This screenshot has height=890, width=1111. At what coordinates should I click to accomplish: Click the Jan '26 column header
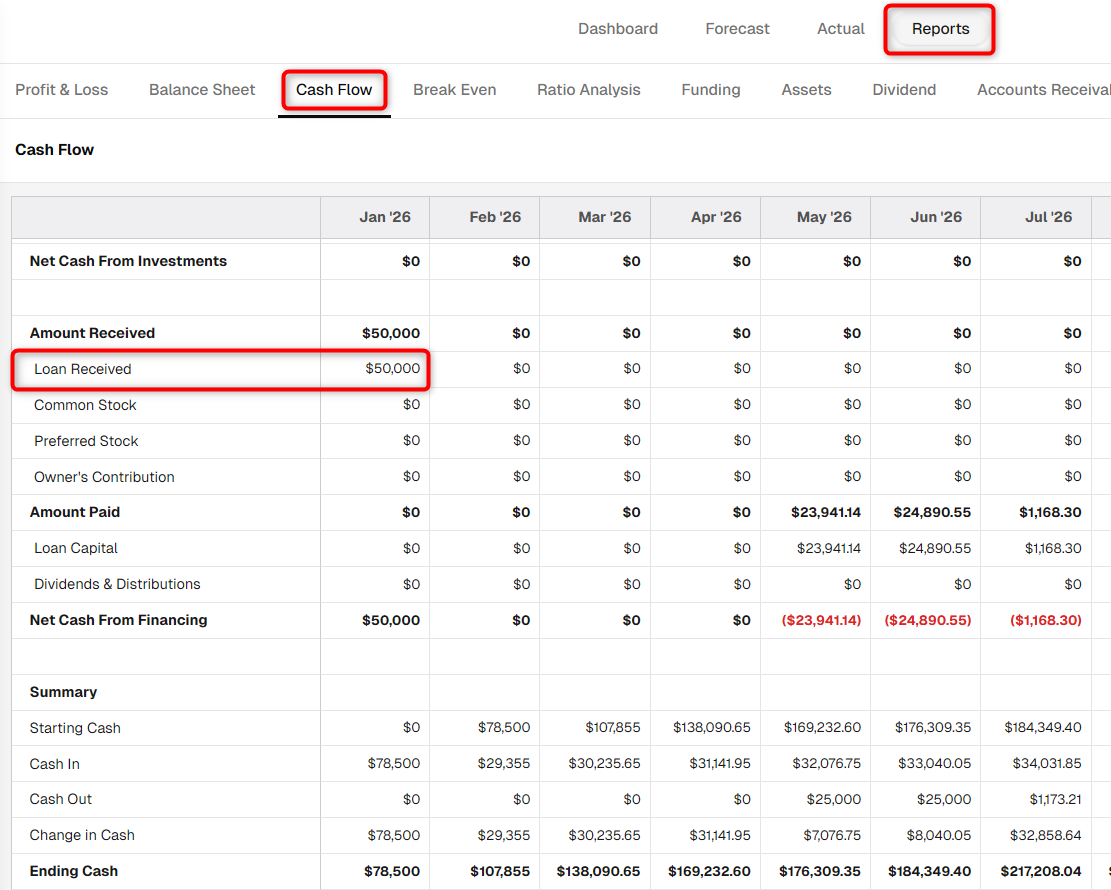(385, 217)
